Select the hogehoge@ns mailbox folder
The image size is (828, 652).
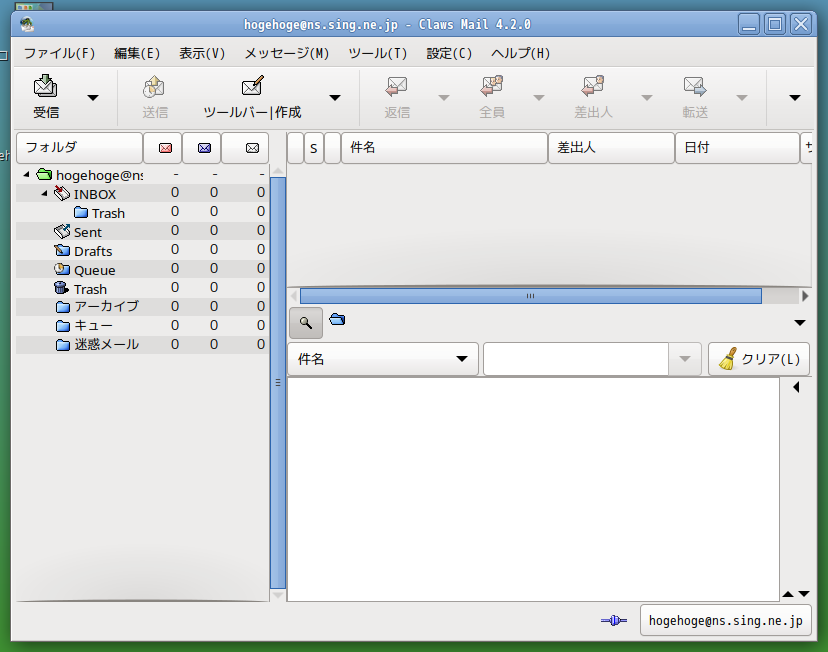click(x=99, y=175)
